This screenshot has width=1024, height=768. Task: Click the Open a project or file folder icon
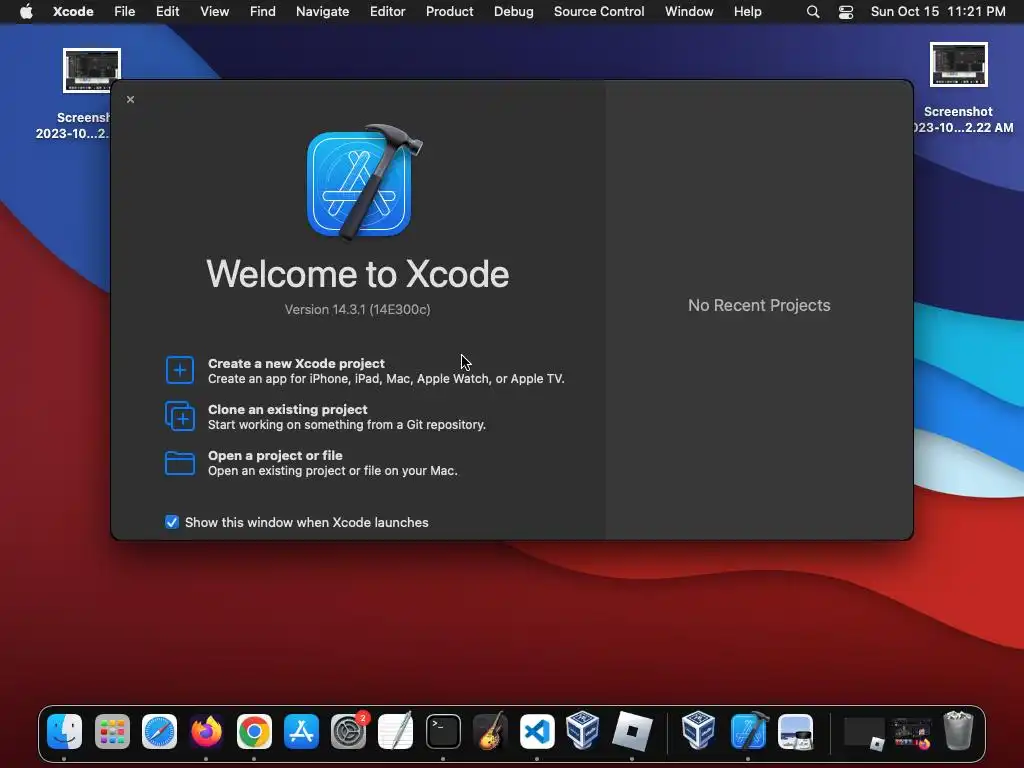pyautogui.click(x=180, y=462)
